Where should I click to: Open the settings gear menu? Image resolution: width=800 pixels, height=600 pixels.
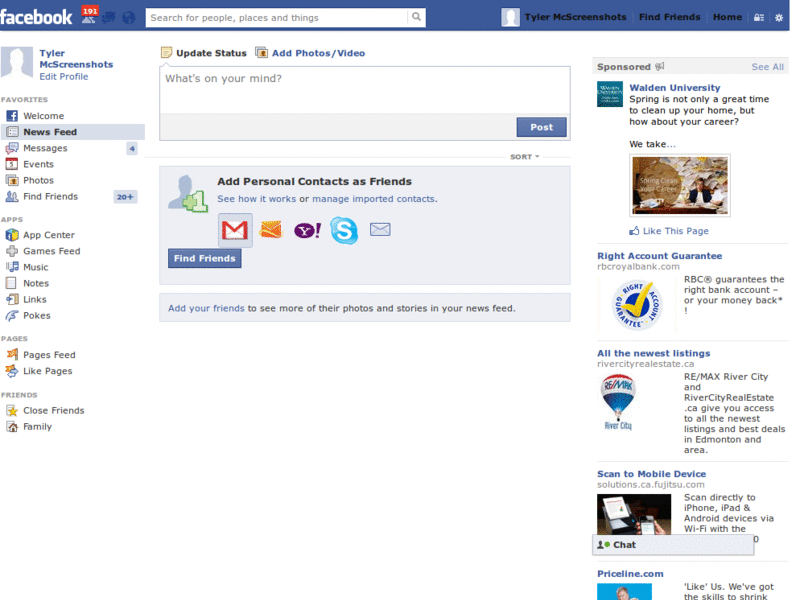click(x=779, y=17)
